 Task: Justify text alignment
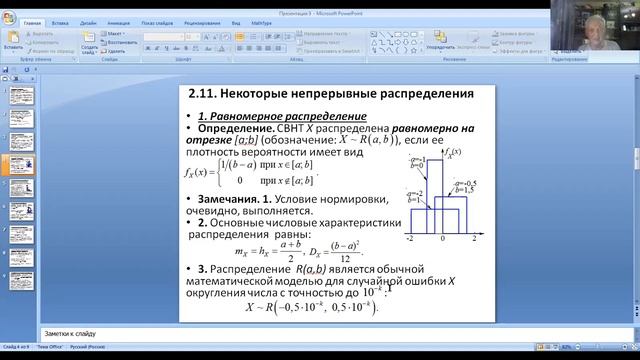coord(268,49)
